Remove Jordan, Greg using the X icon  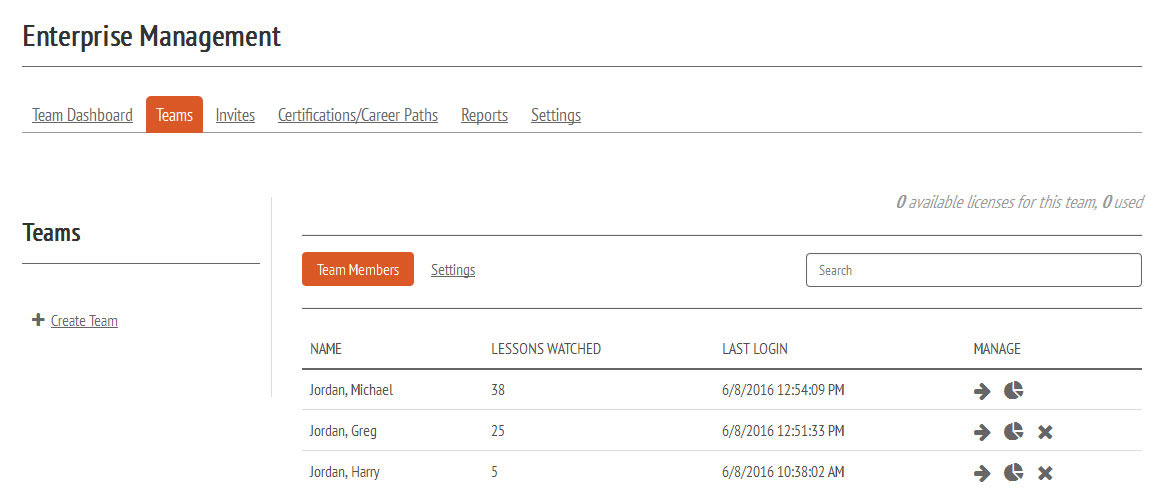[1045, 432]
